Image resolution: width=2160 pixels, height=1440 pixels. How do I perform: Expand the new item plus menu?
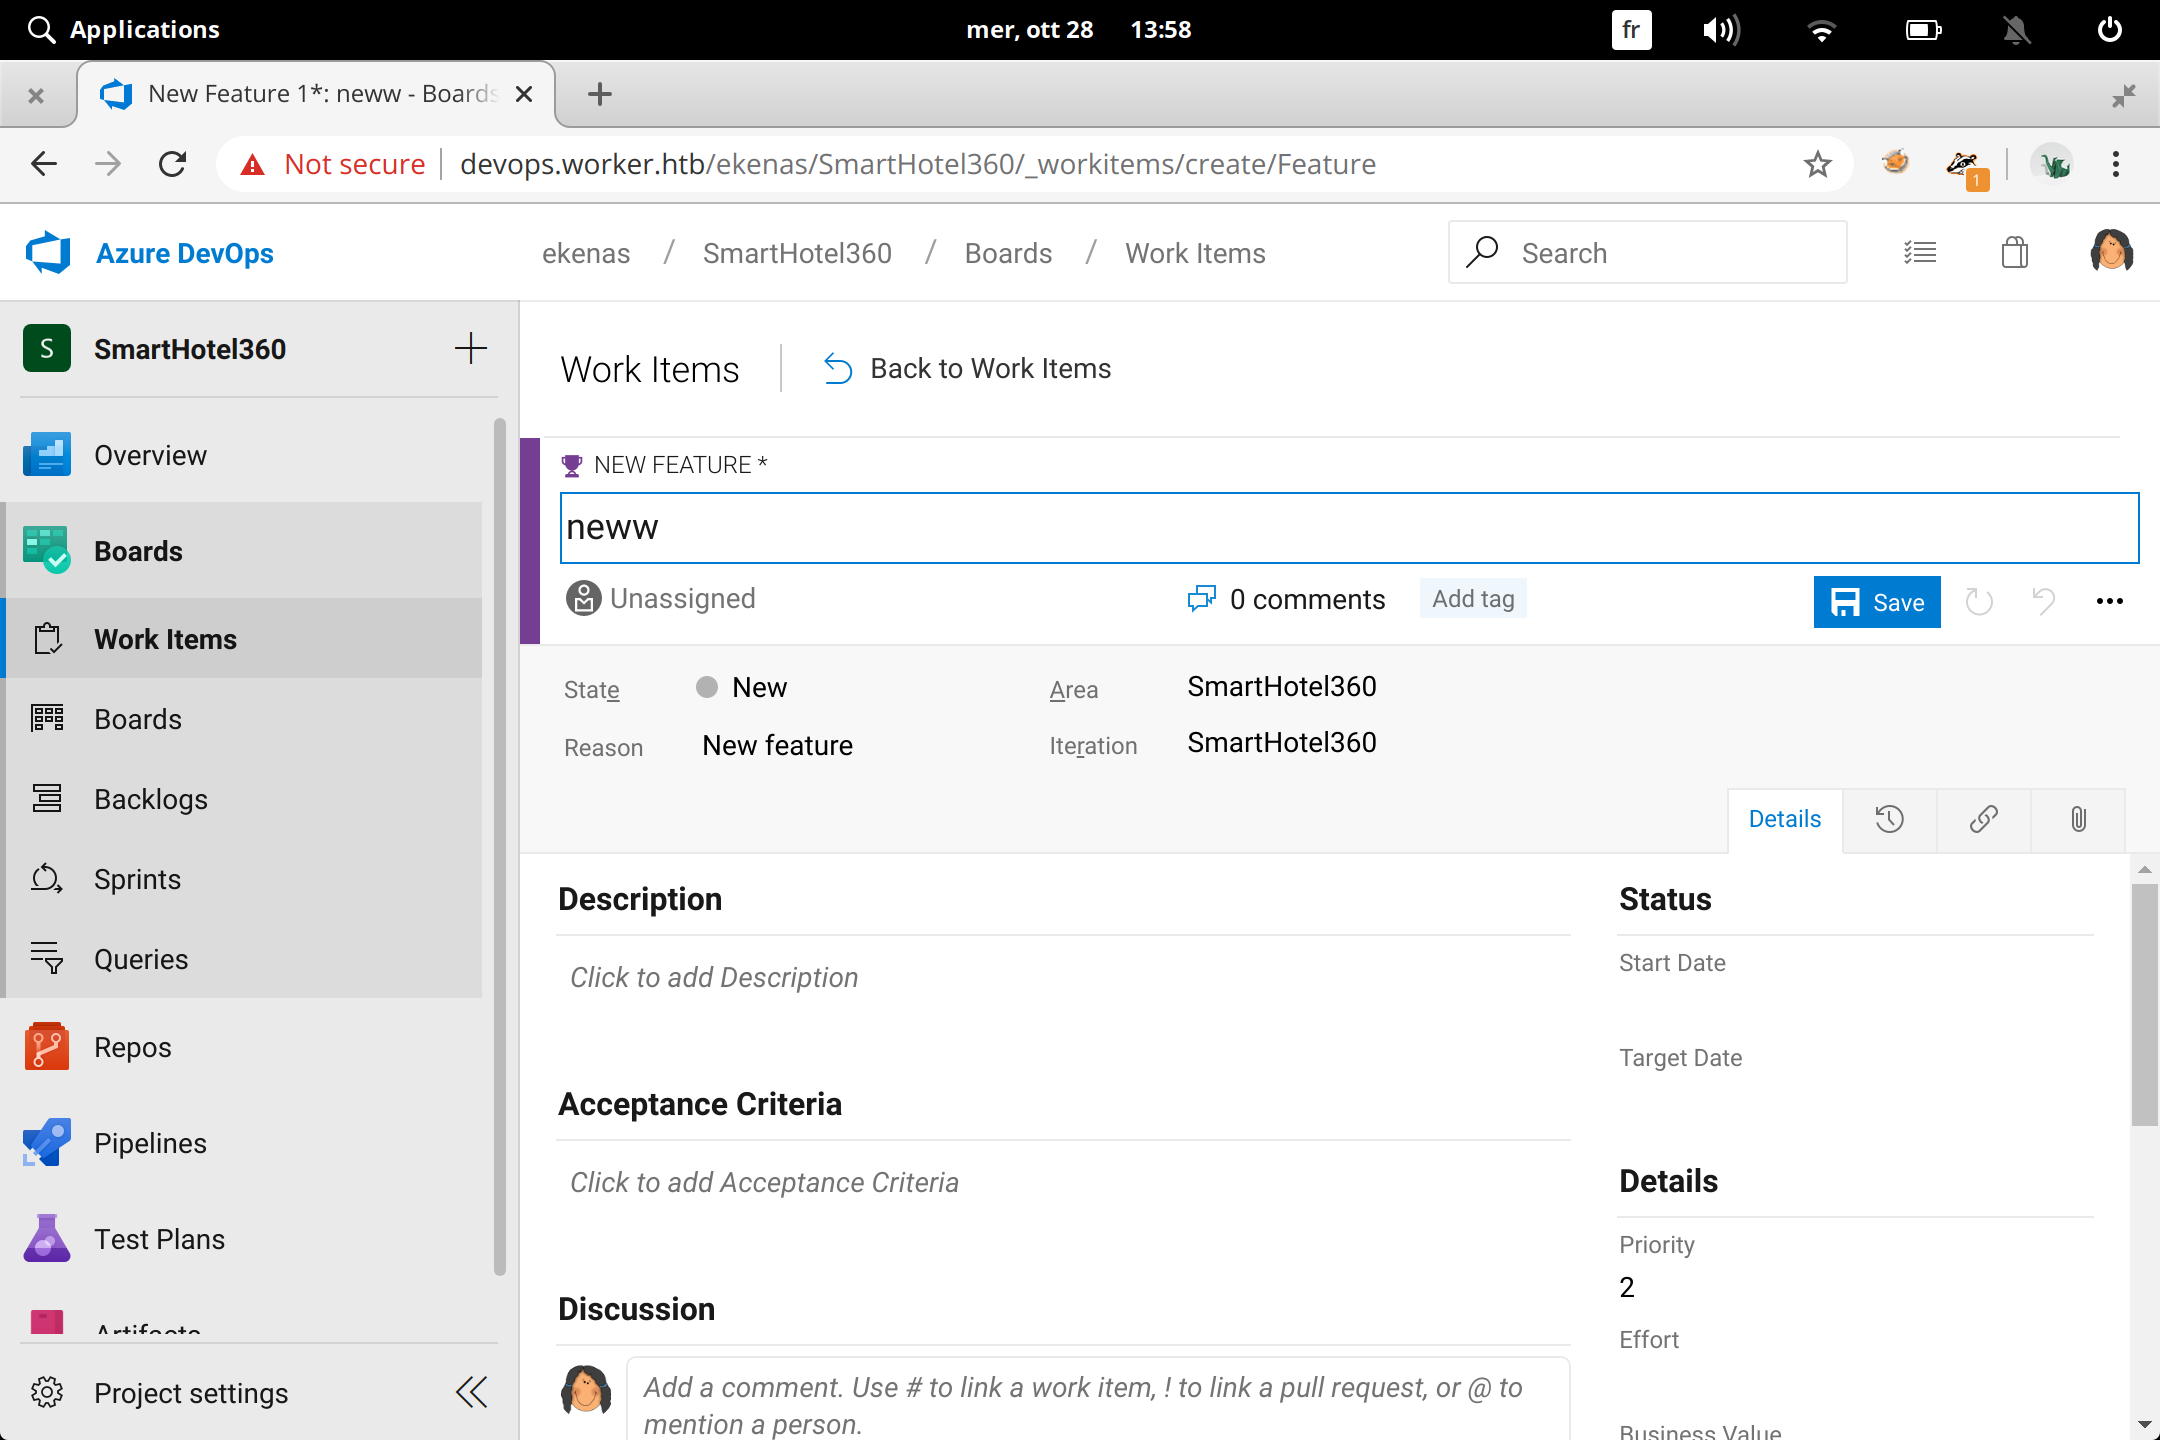[470, 349]
